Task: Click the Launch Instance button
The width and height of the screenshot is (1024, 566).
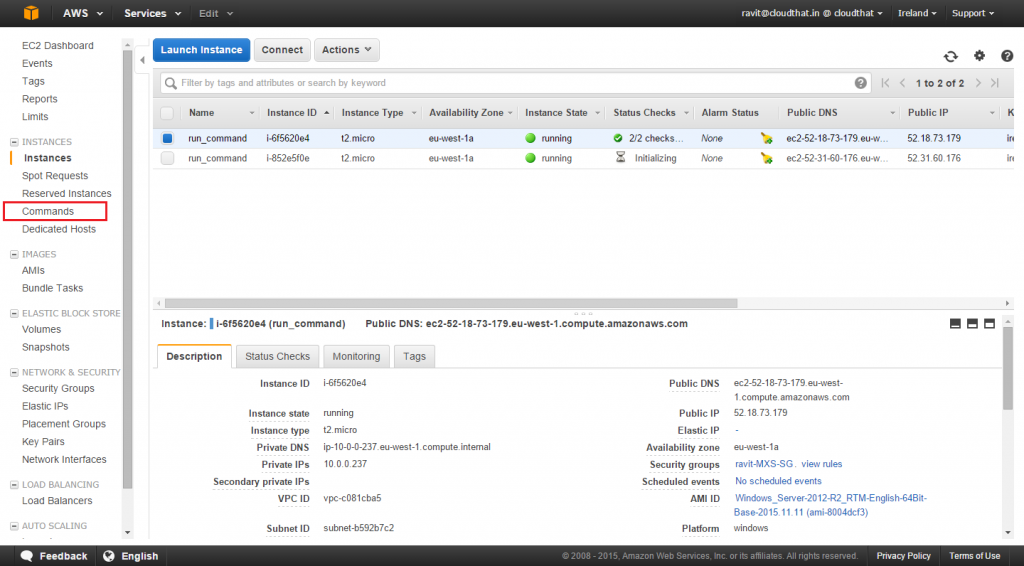Action: [x=201, y=50]
